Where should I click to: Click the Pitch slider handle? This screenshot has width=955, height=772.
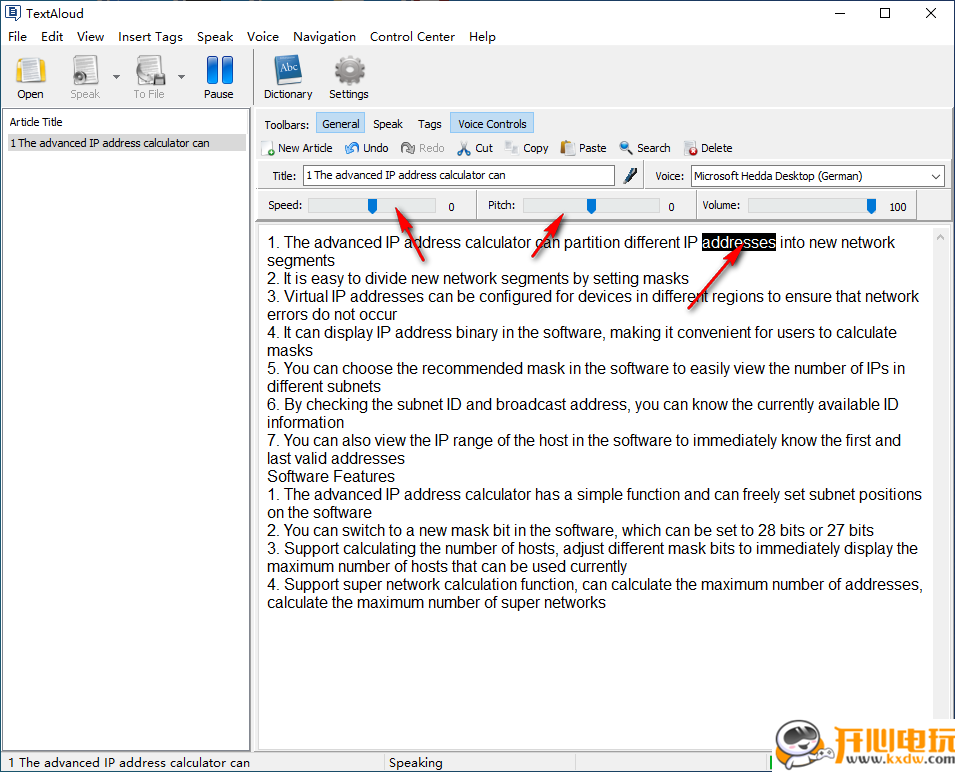(x=591, y=206)
